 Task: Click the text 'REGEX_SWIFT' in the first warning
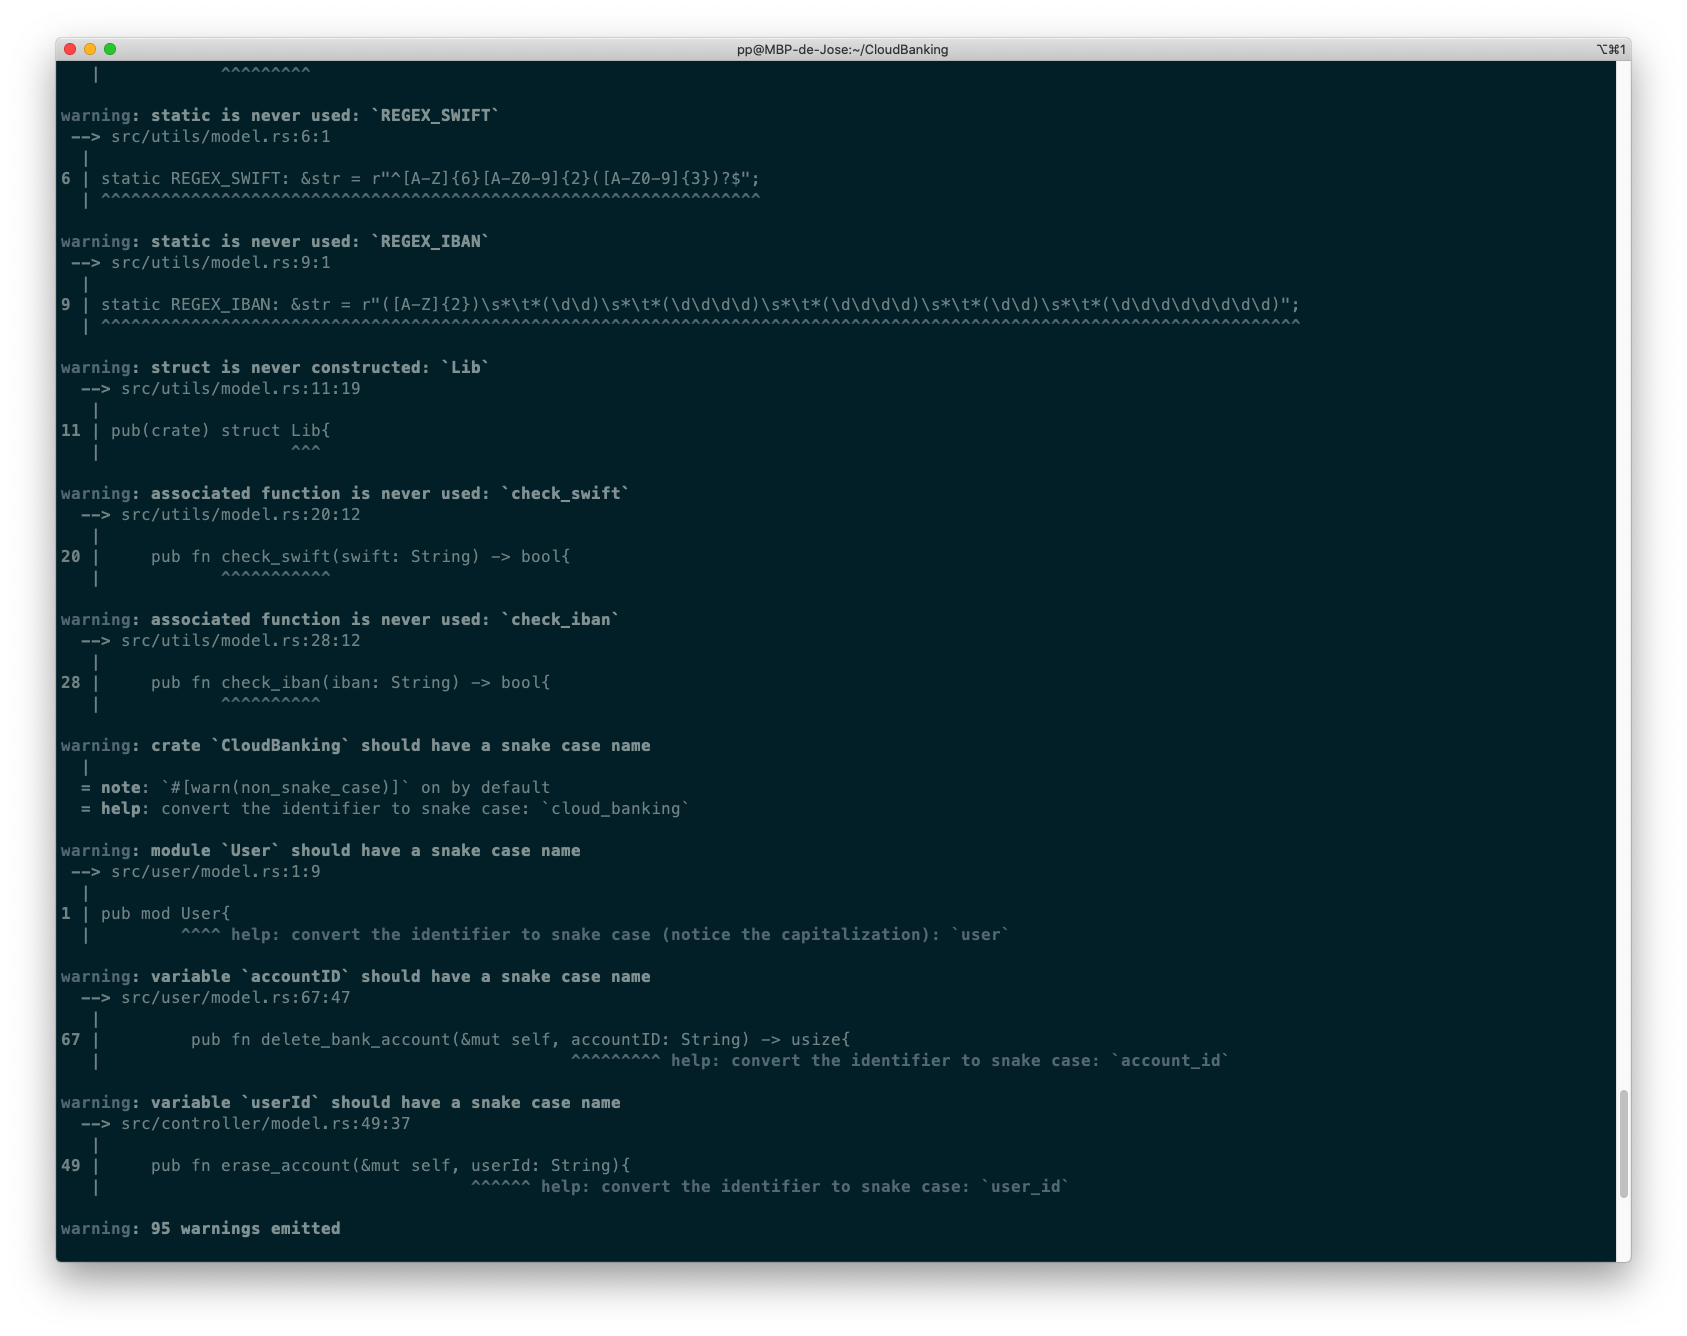tap(435, 116)
